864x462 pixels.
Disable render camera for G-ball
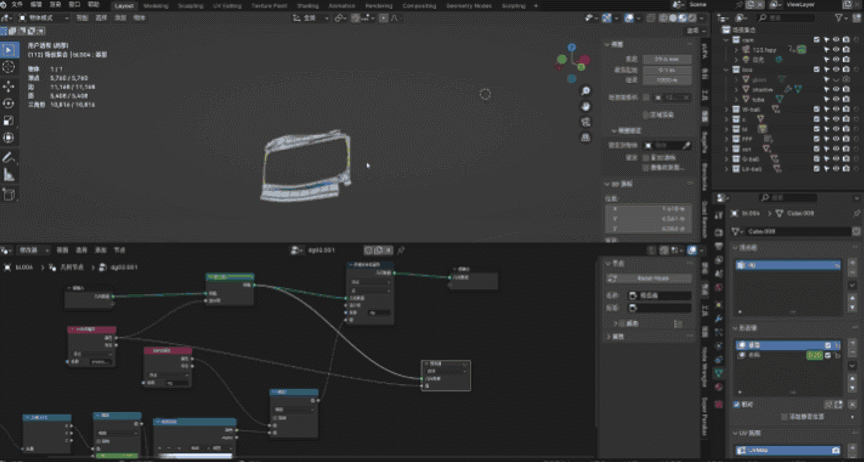pyautogui.click(x=846, y=159)
